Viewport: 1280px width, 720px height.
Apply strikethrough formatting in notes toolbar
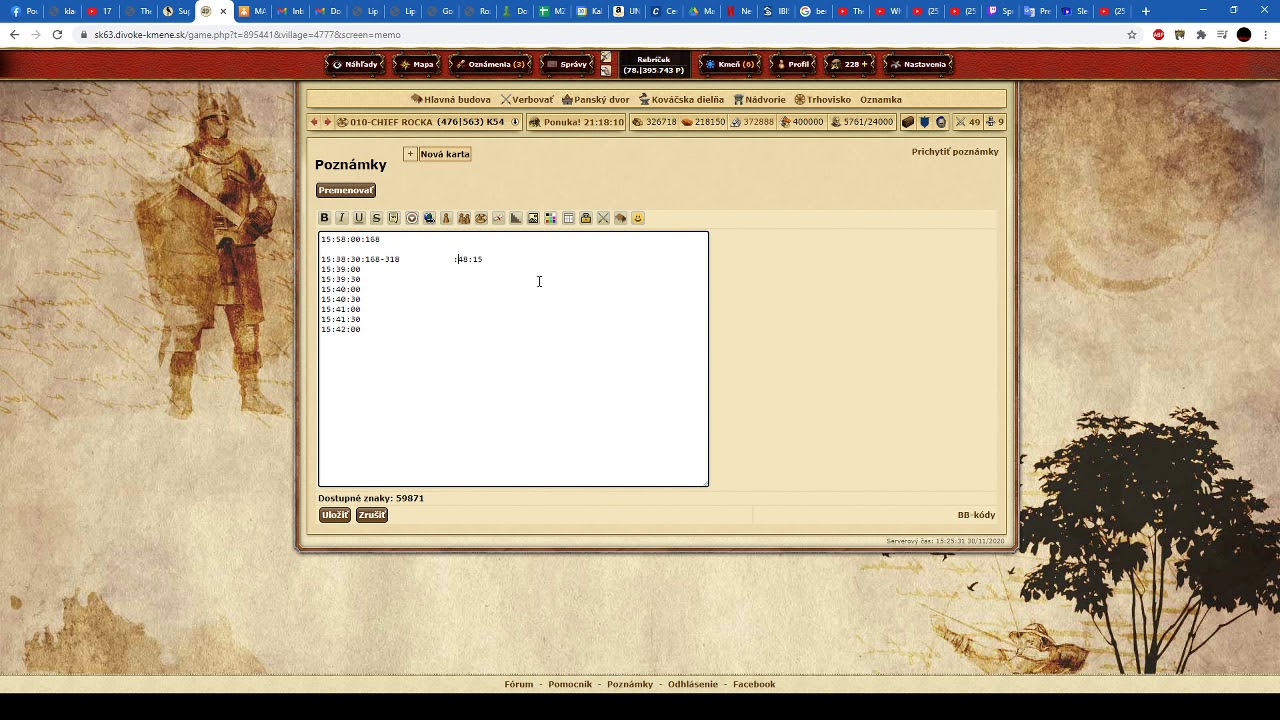point(376,218)
